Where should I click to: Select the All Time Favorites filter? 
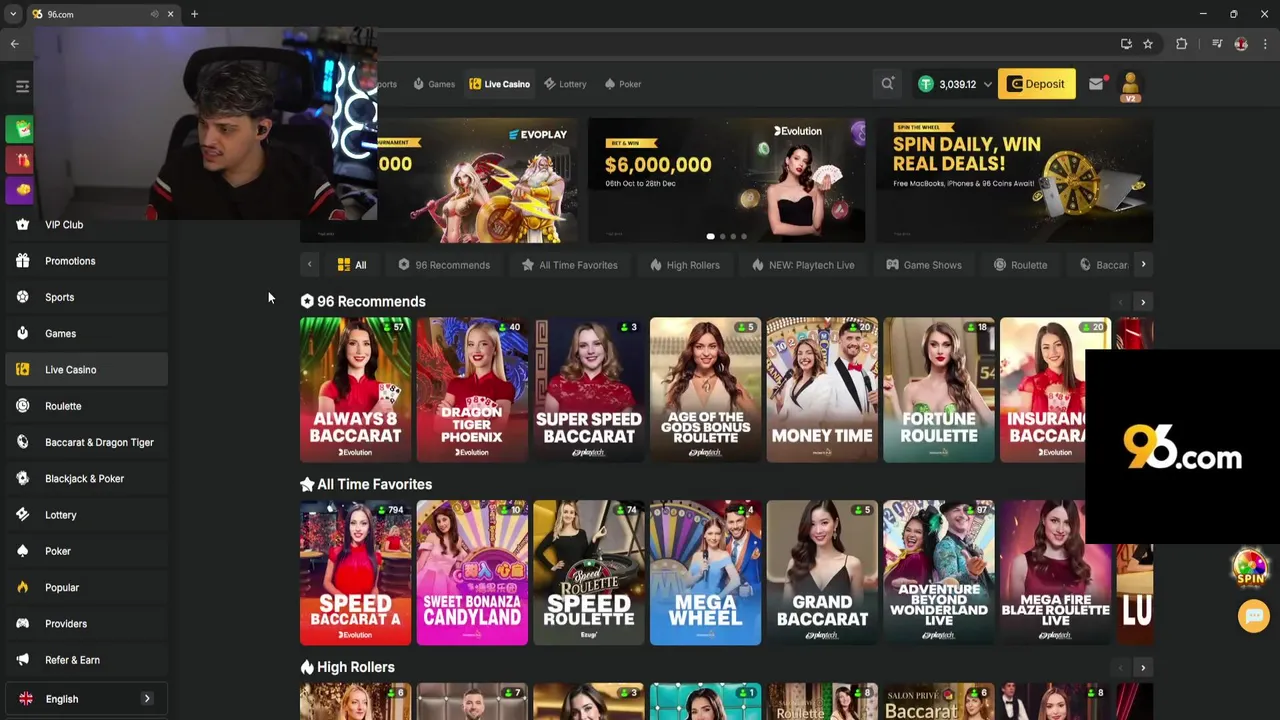point(570,265)
